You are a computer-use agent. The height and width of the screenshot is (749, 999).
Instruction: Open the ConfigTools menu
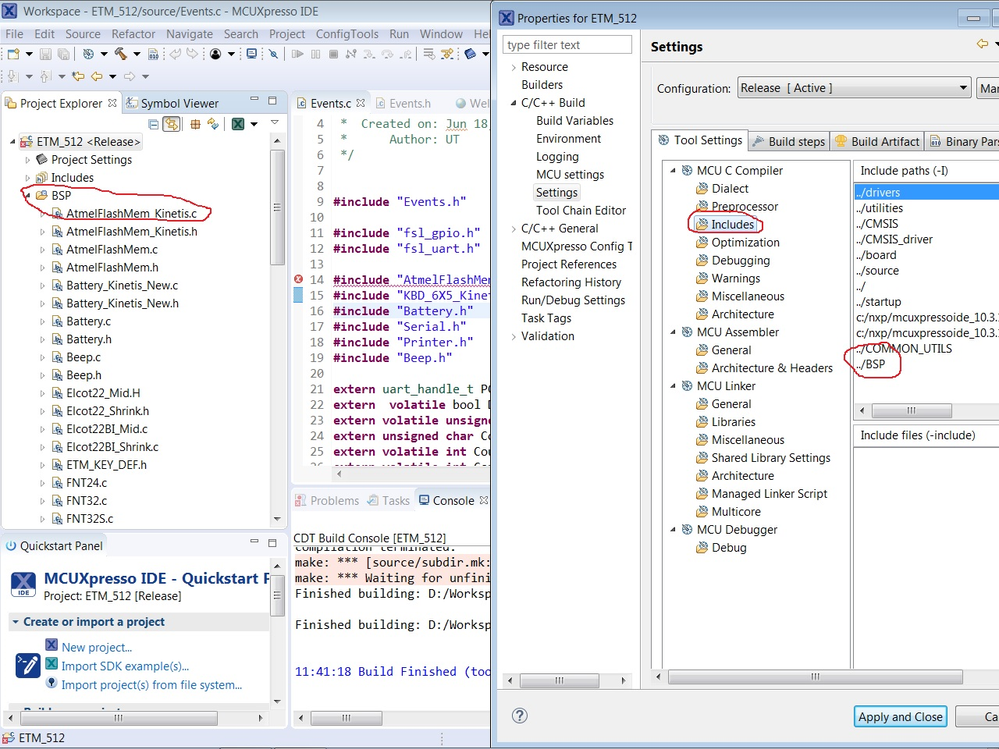click(x=347, y=34)
